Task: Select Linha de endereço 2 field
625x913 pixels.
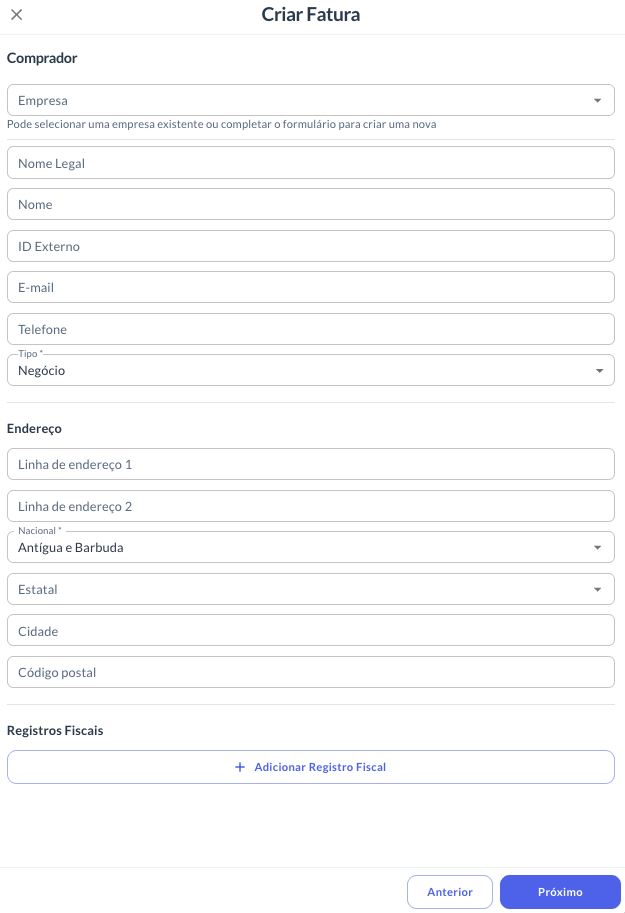Action: click(x=310, y=506)
